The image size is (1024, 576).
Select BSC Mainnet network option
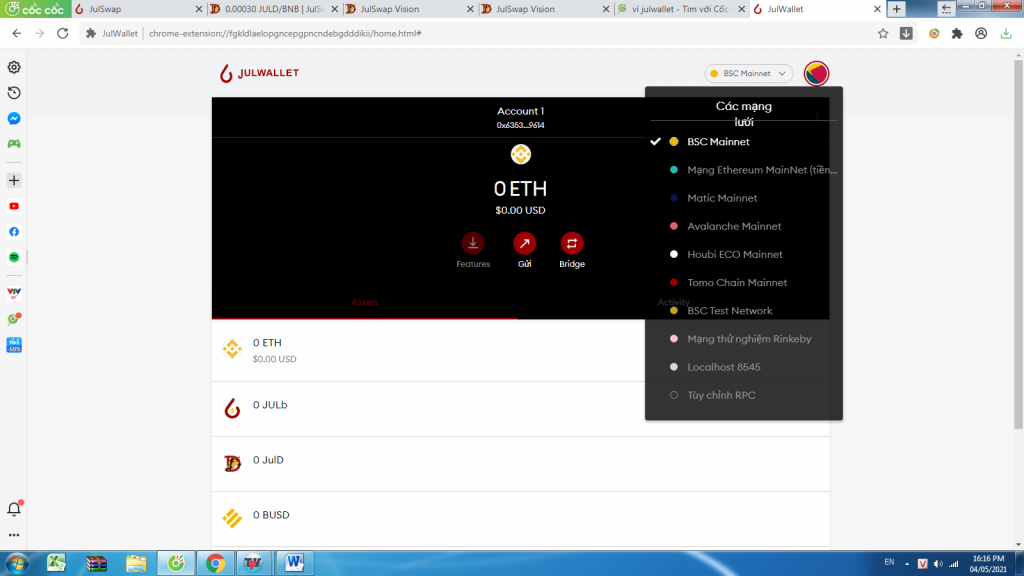click(718, 142)
